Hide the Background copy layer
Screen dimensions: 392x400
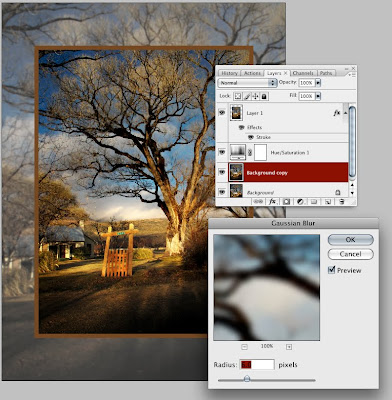pyautogui.click(x=222, y=172)
